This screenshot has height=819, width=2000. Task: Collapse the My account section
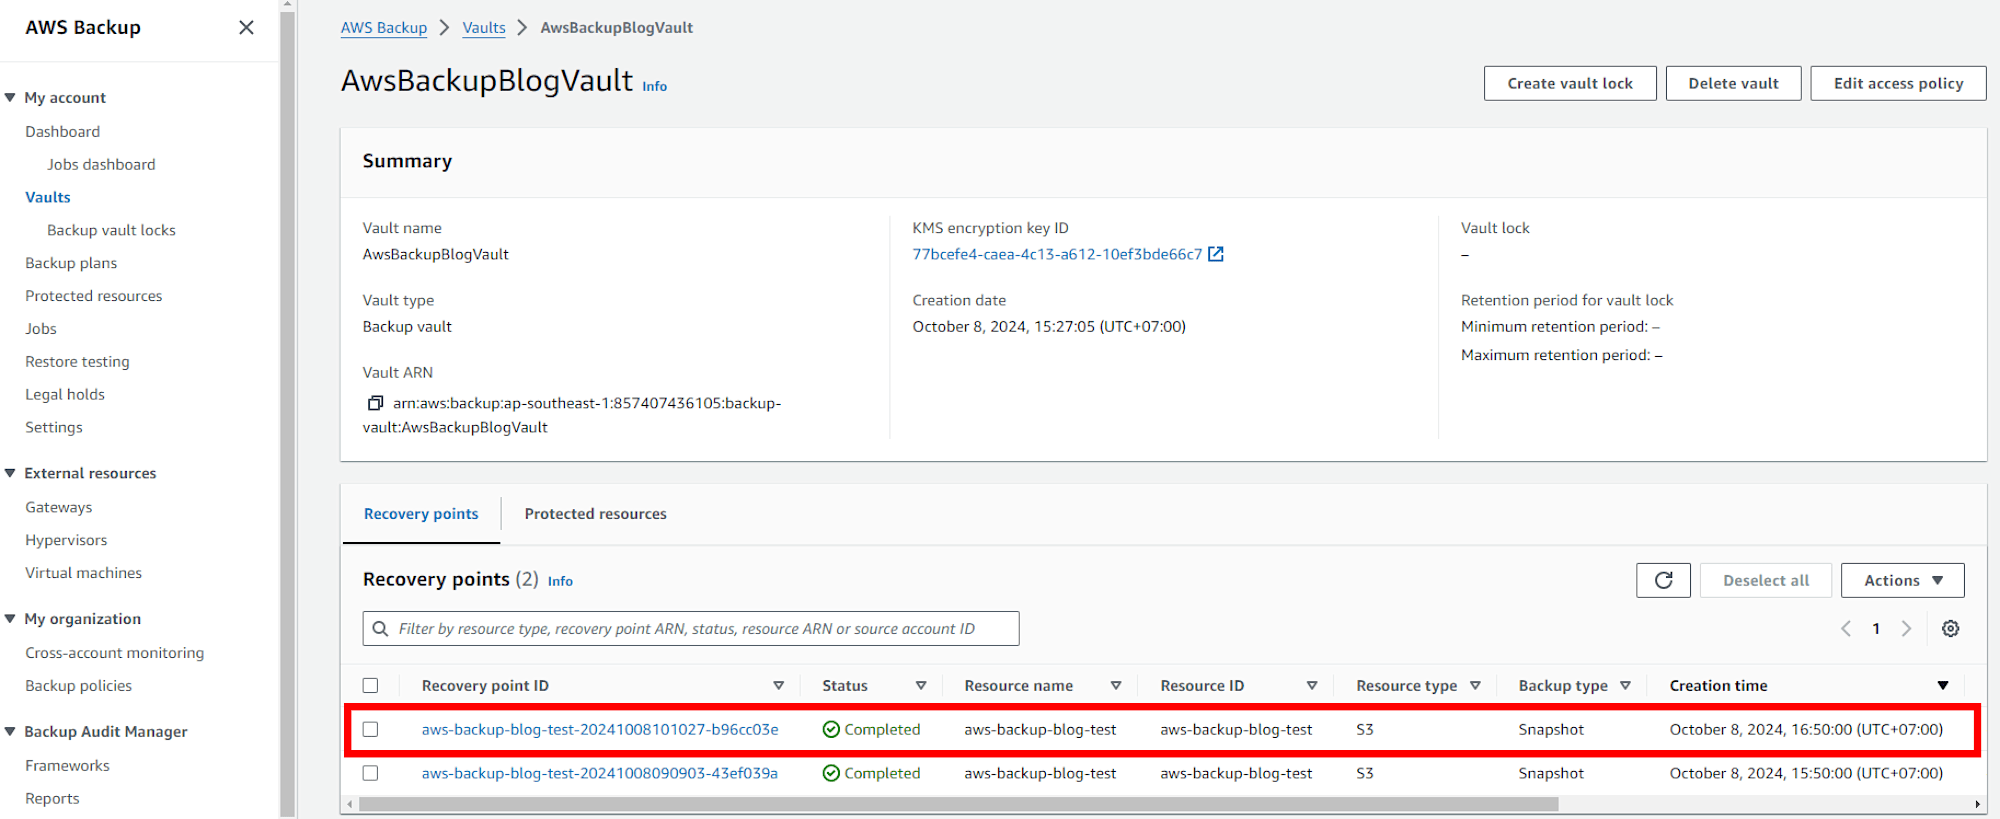pyautogui.click(x=10, y=98)
